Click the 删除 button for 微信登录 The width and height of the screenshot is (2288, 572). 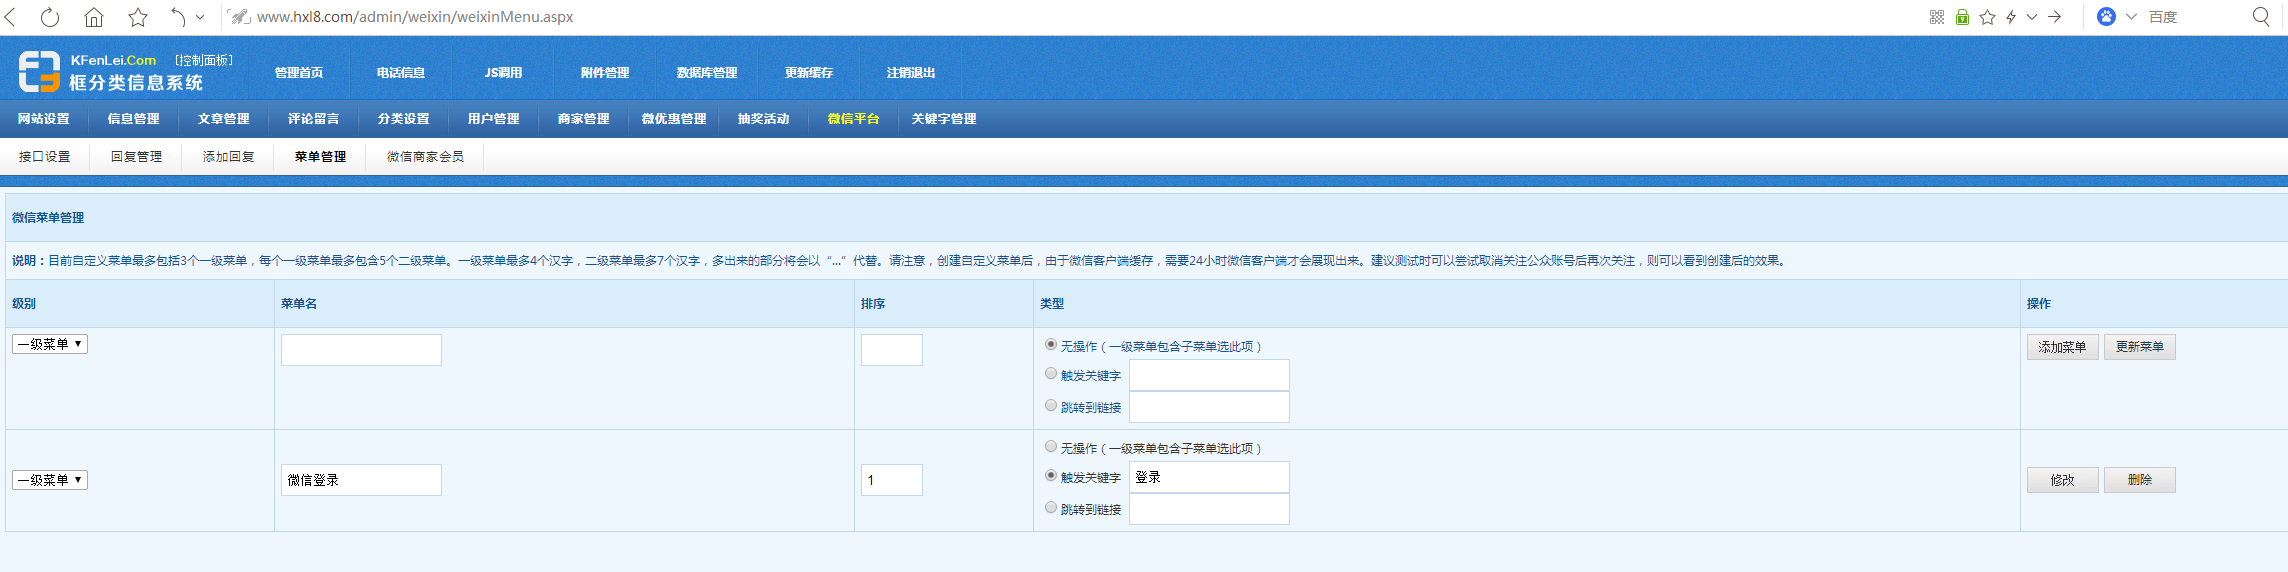click(x=2139, y=480)
